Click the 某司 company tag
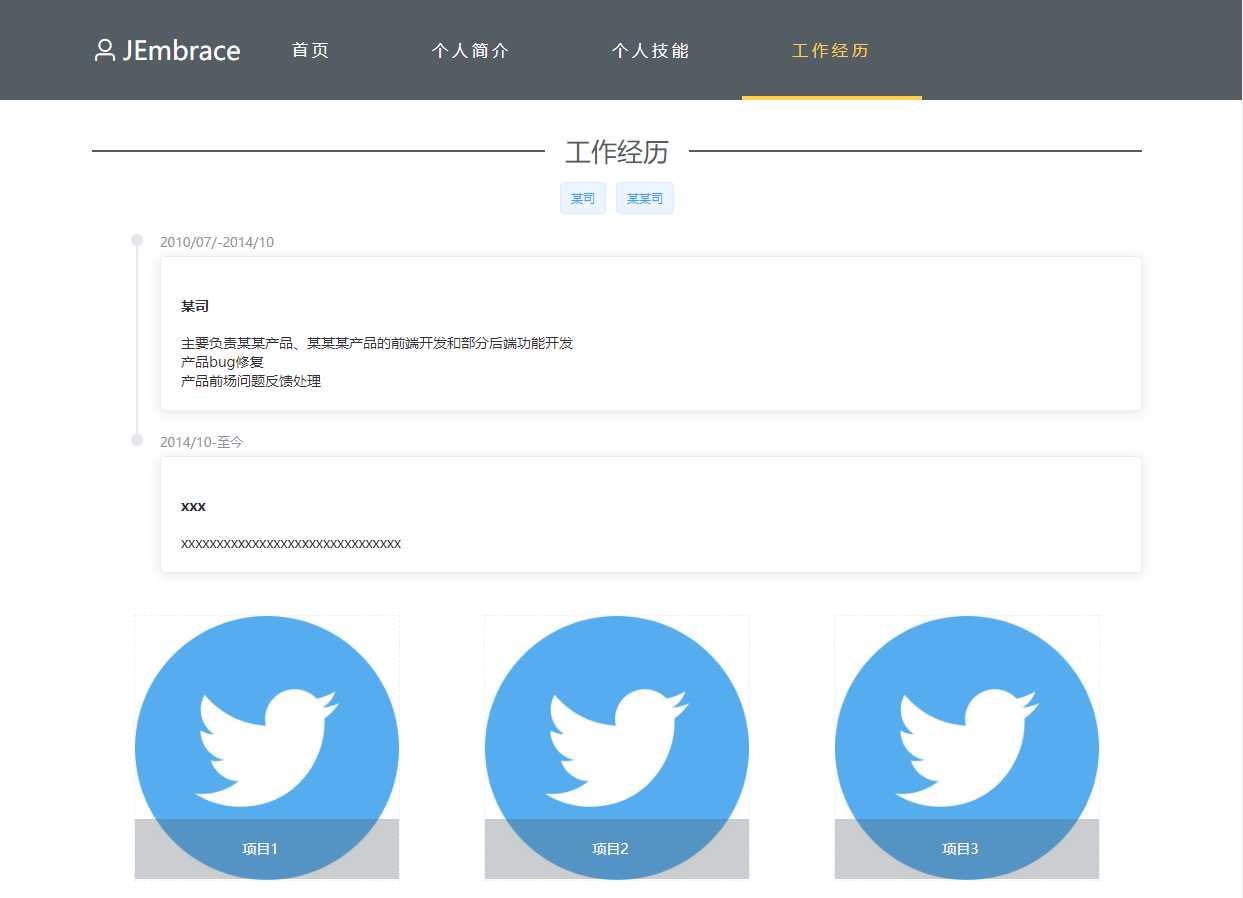Screen dimensions: 1243x898 pyautogui.click(x=583, y=199)
